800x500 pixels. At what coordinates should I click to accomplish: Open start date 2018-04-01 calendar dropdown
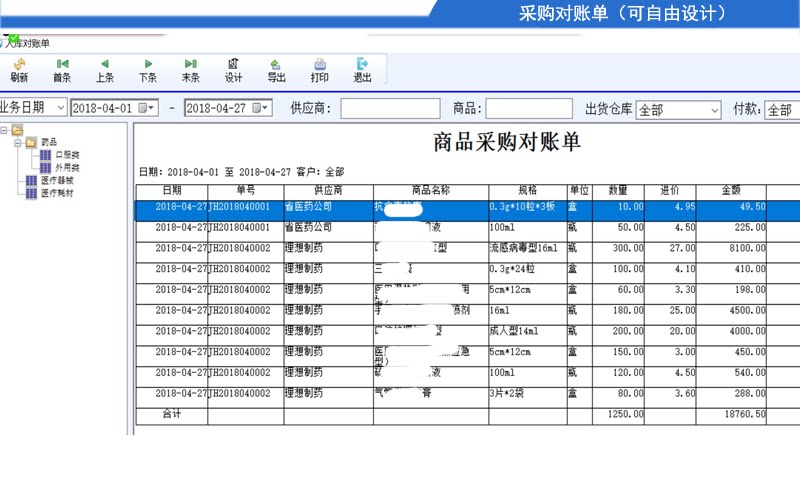[146, 108]
